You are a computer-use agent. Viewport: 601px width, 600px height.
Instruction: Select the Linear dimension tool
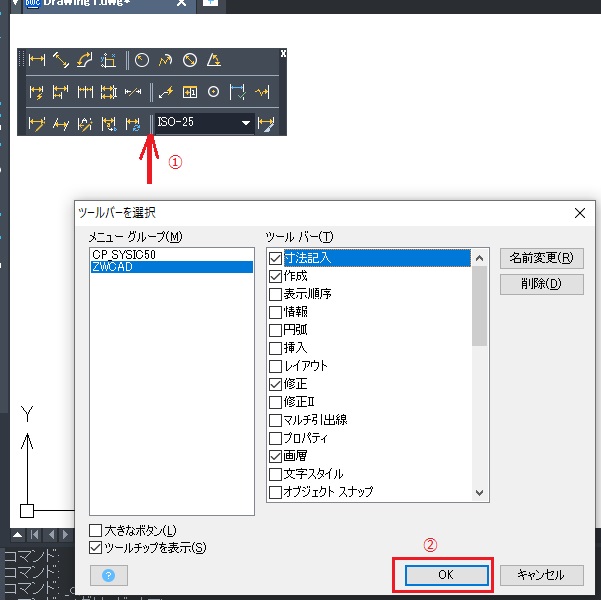click(x=37, y=60)
